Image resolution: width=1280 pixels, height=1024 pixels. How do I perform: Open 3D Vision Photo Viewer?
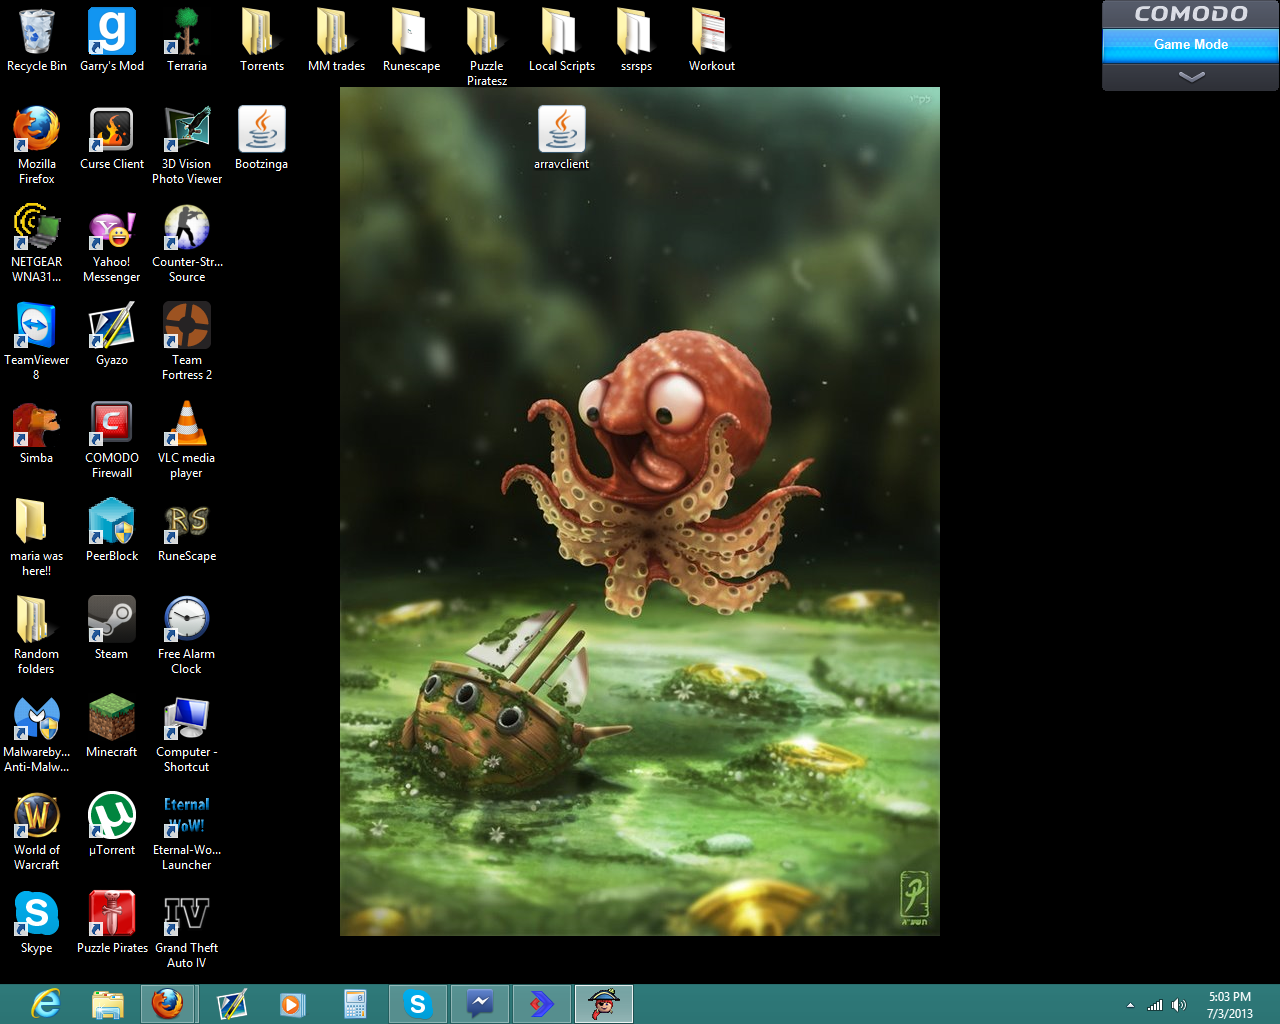(x=187, y=145)
